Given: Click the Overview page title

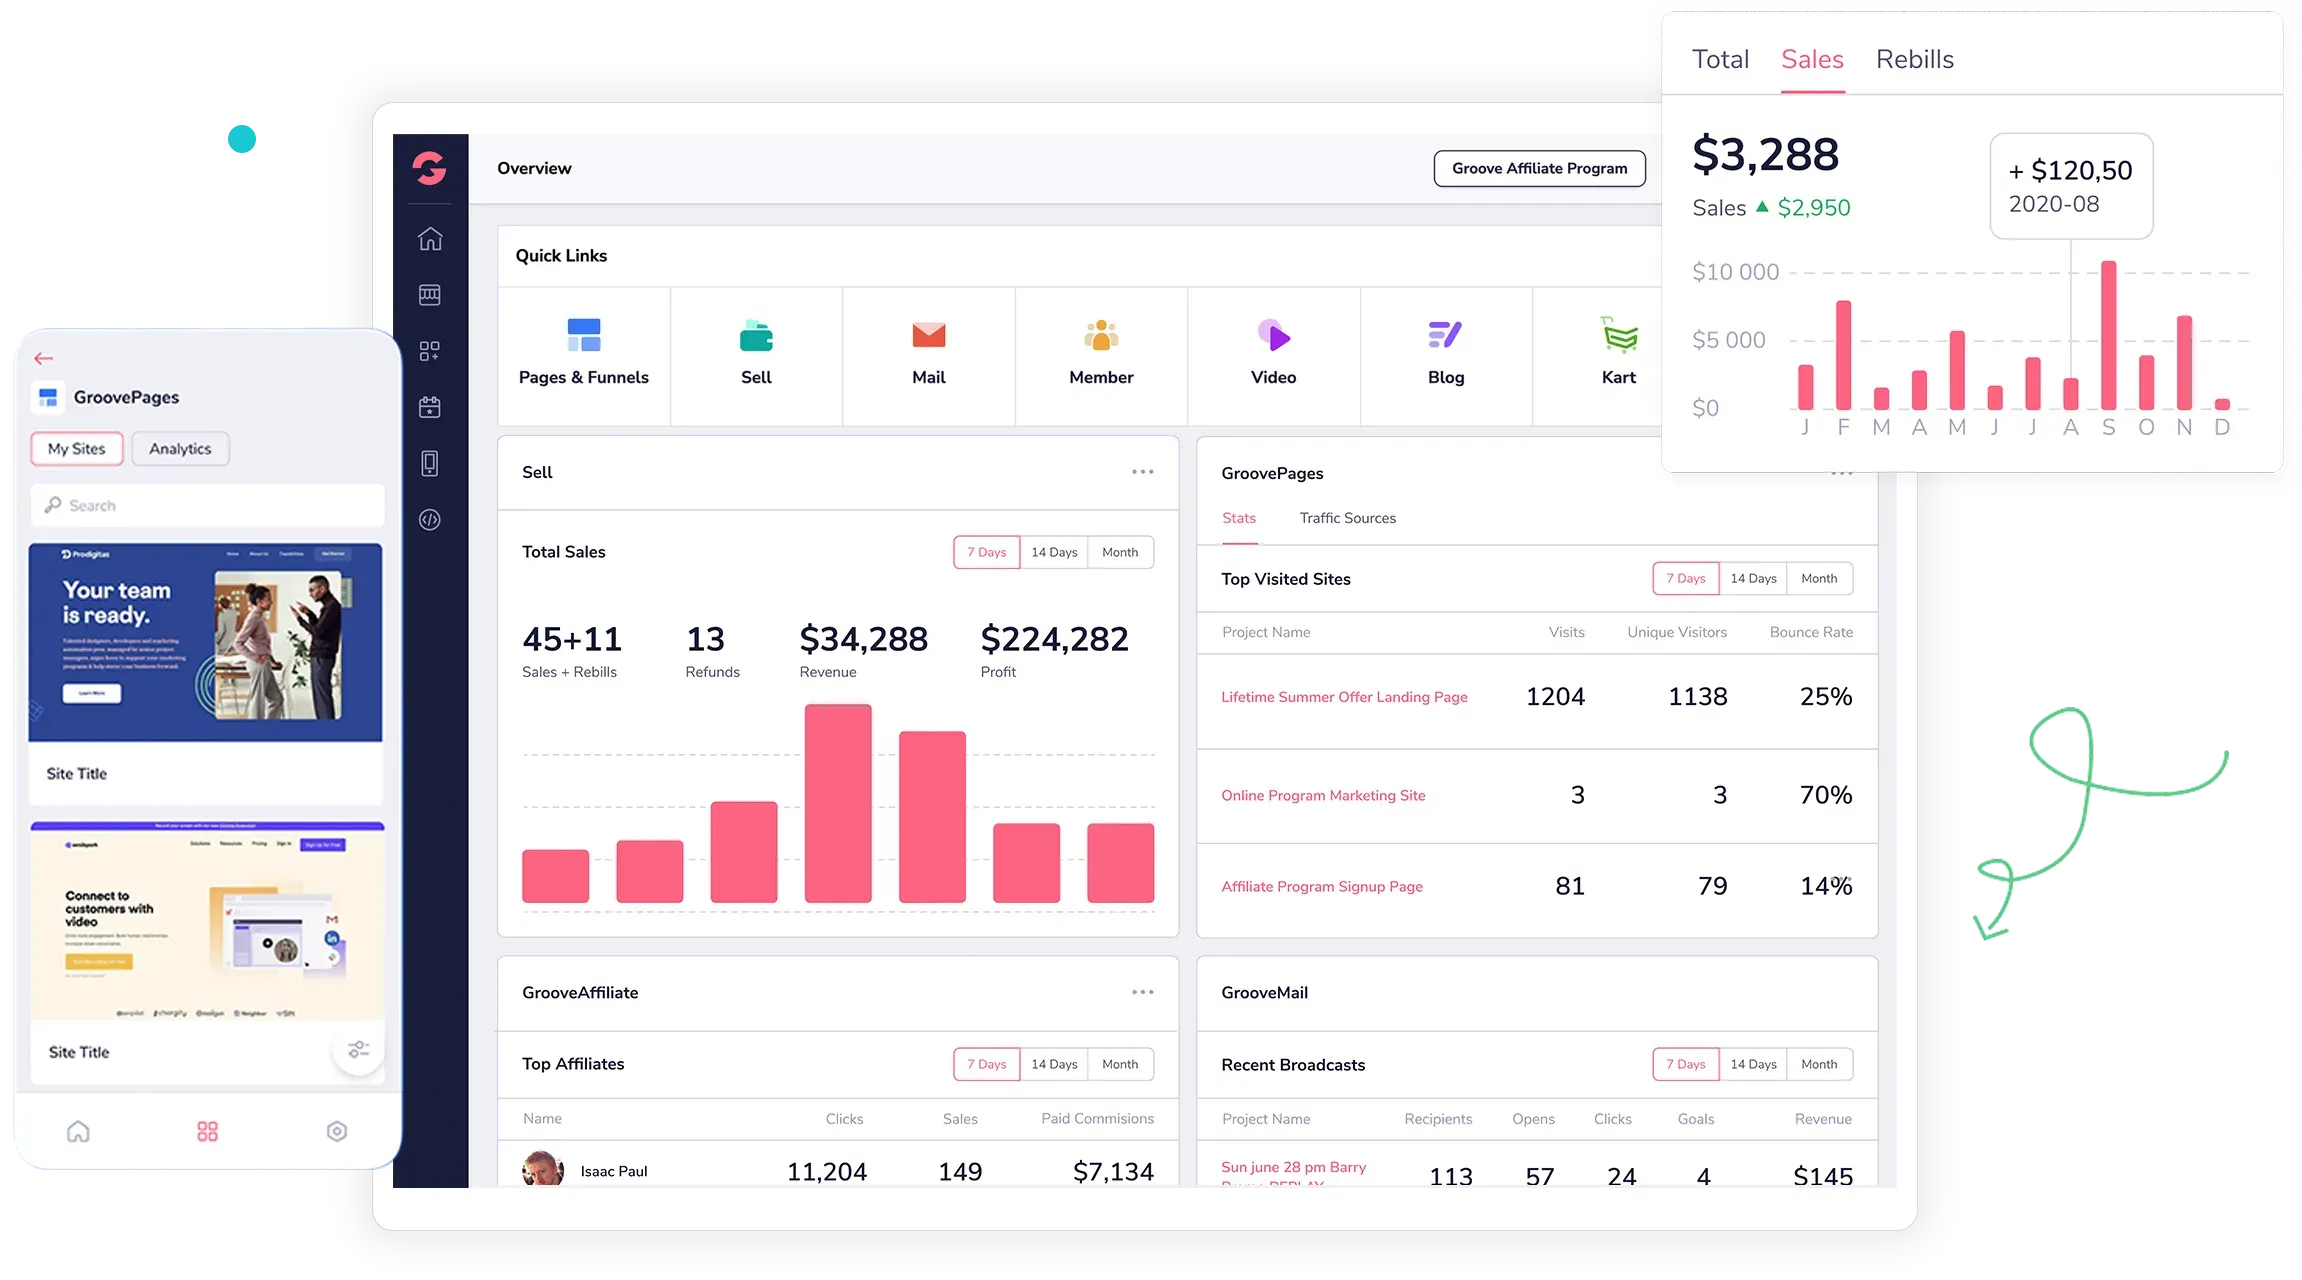Looking at the screenshot, I should [x=534, y=168].
